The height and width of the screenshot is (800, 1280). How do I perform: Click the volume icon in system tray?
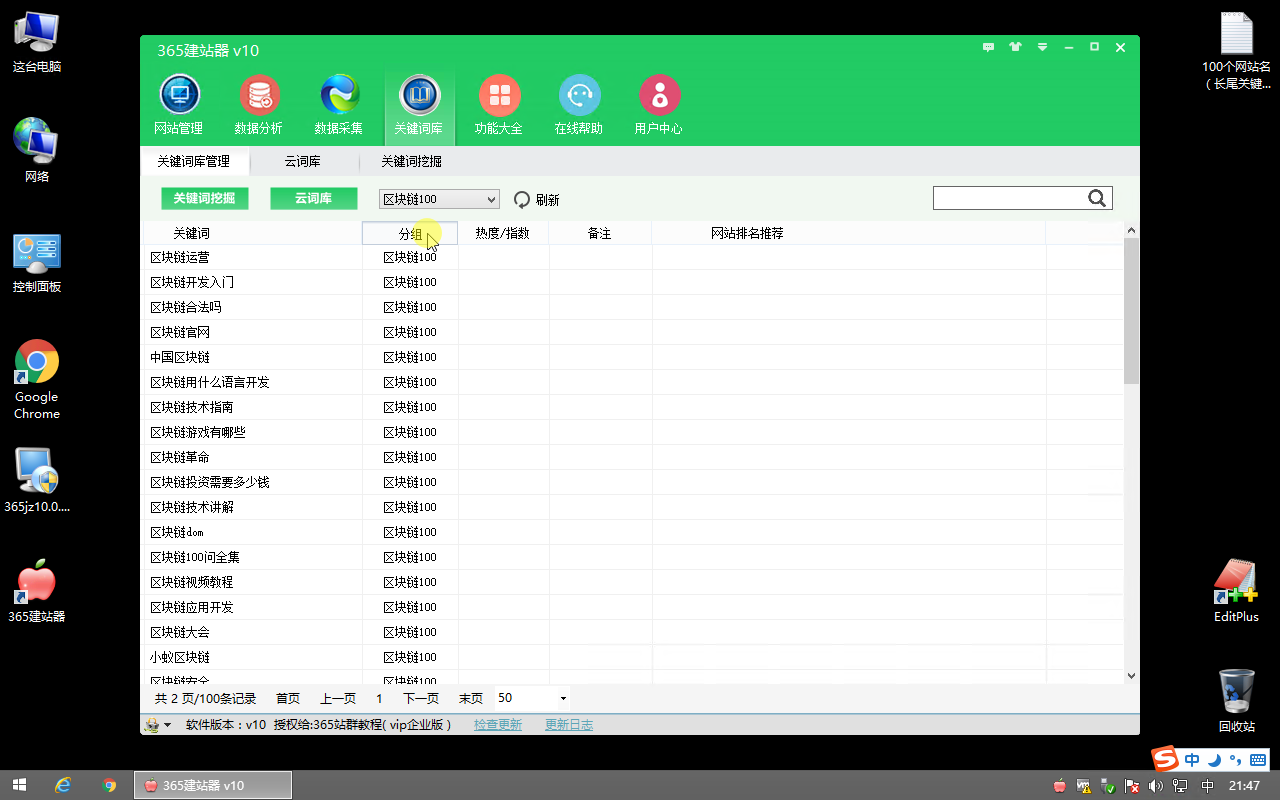(x=1157, y=786)
